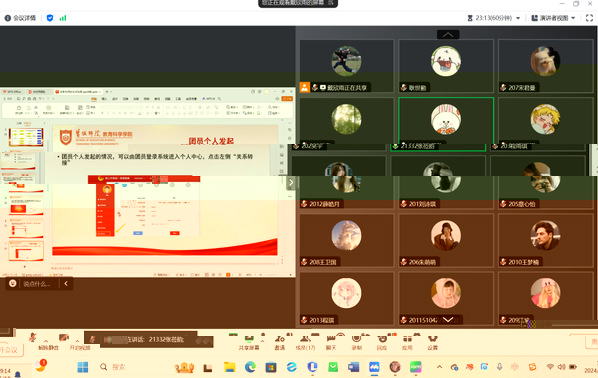Open meeting 设置 settings icon
The width and height of the screenshot is (598, 378).
[x=432, y=342]
